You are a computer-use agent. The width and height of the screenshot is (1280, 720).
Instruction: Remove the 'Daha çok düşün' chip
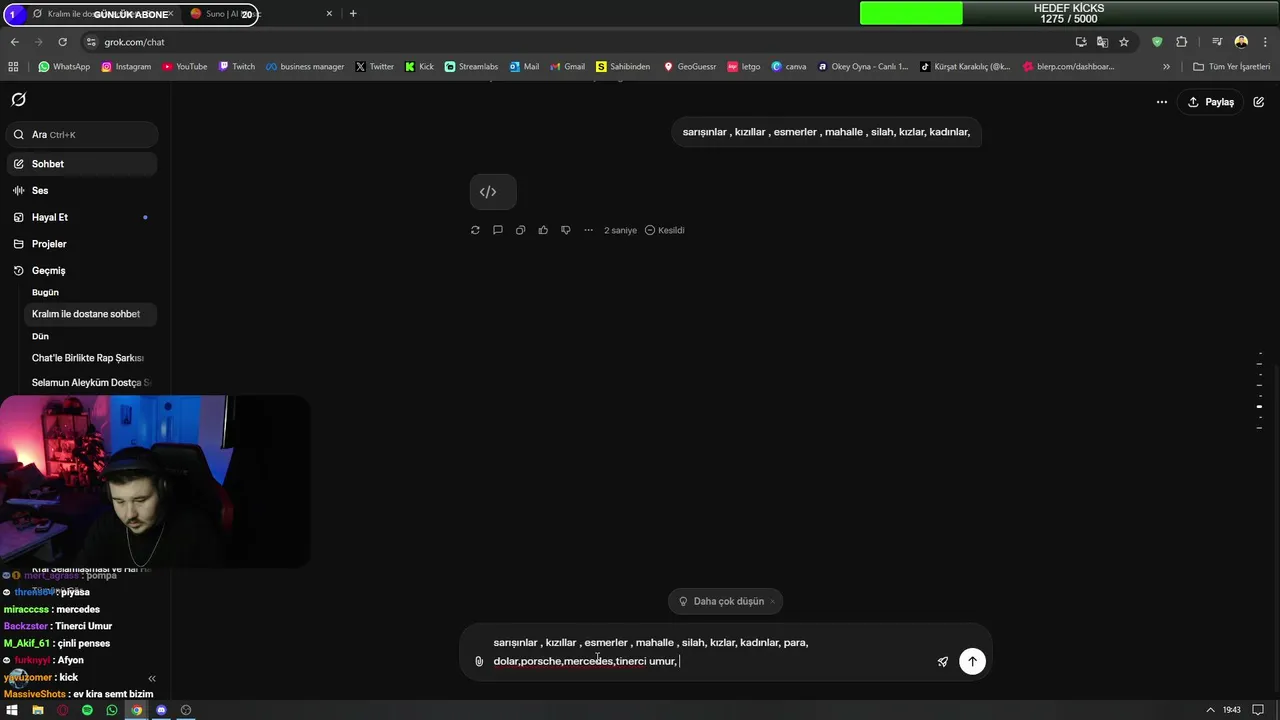click(x=772, y=601)
